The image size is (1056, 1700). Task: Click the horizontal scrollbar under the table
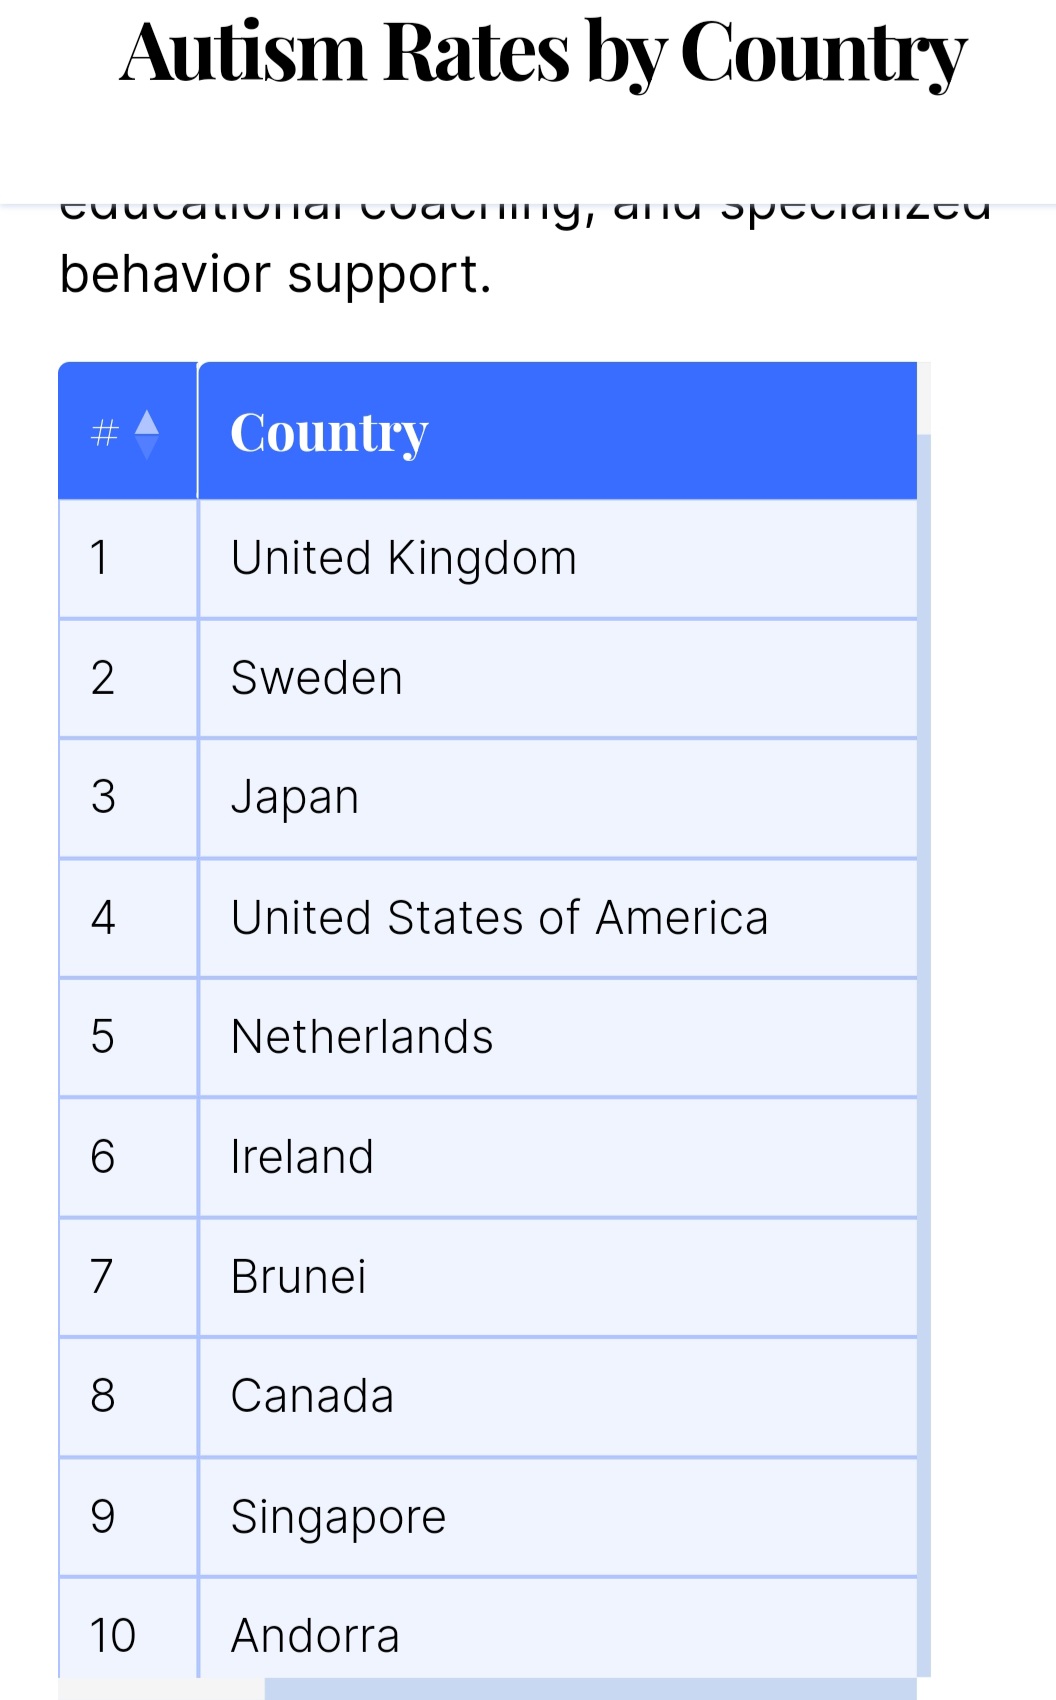coord(590,1689)
